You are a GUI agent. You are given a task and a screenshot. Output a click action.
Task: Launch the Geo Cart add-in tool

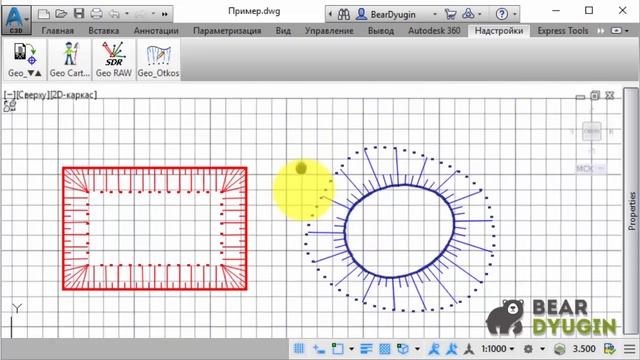coord(69,60)
